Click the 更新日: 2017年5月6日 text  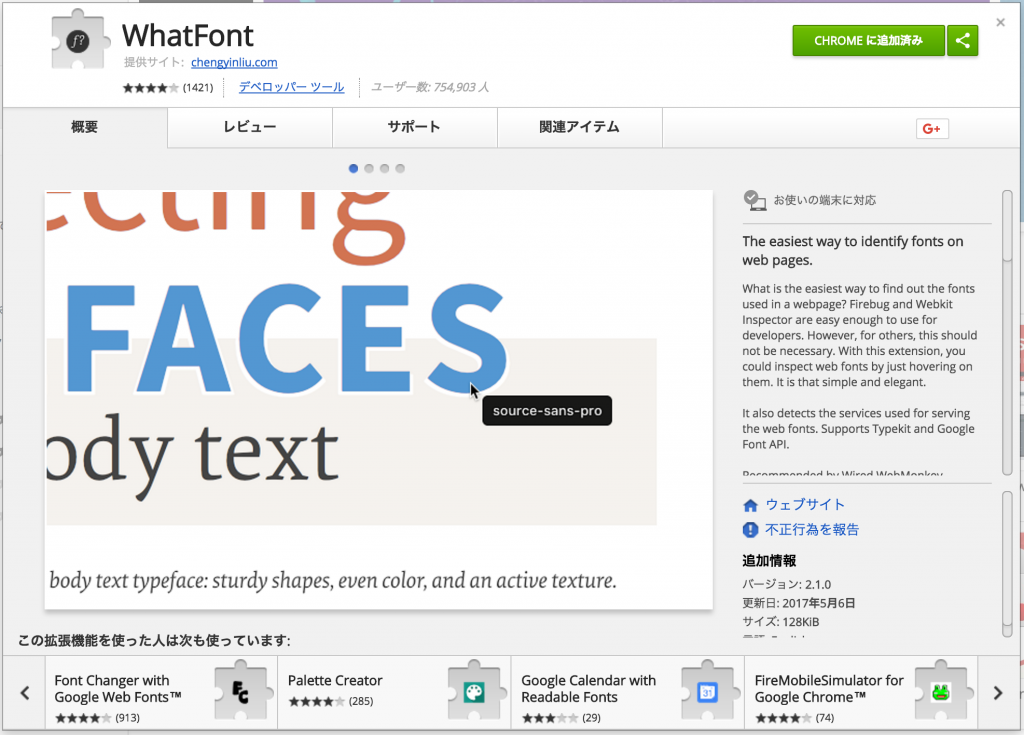[x=799, y=603]
